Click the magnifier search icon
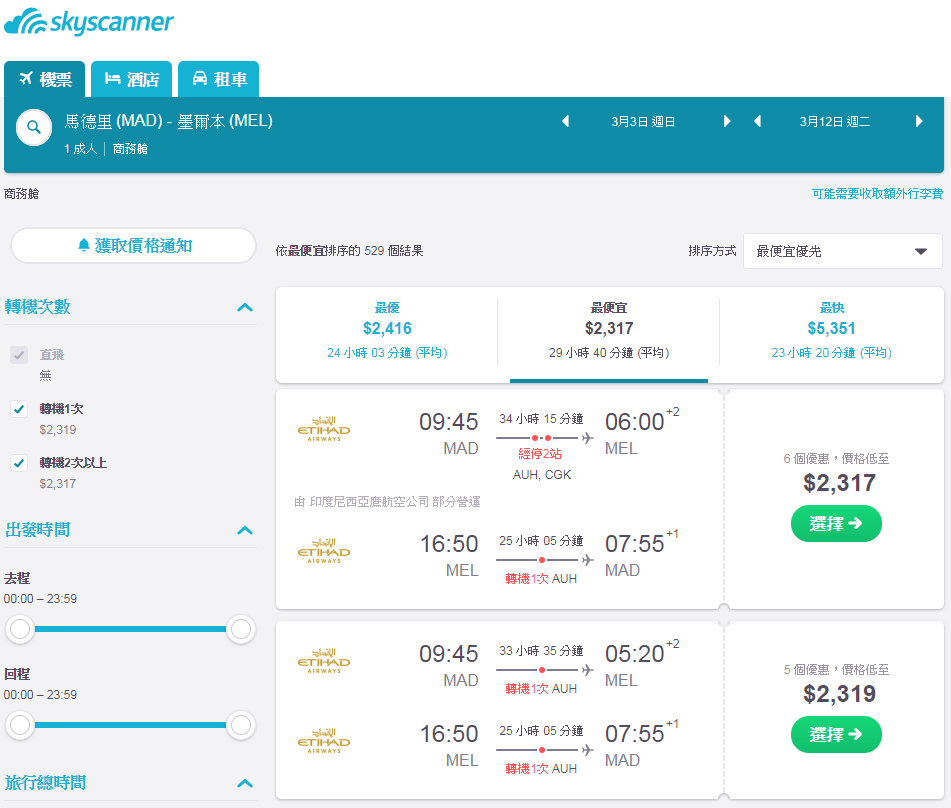Viewport: 951px width, 808px height. [34, 127]
